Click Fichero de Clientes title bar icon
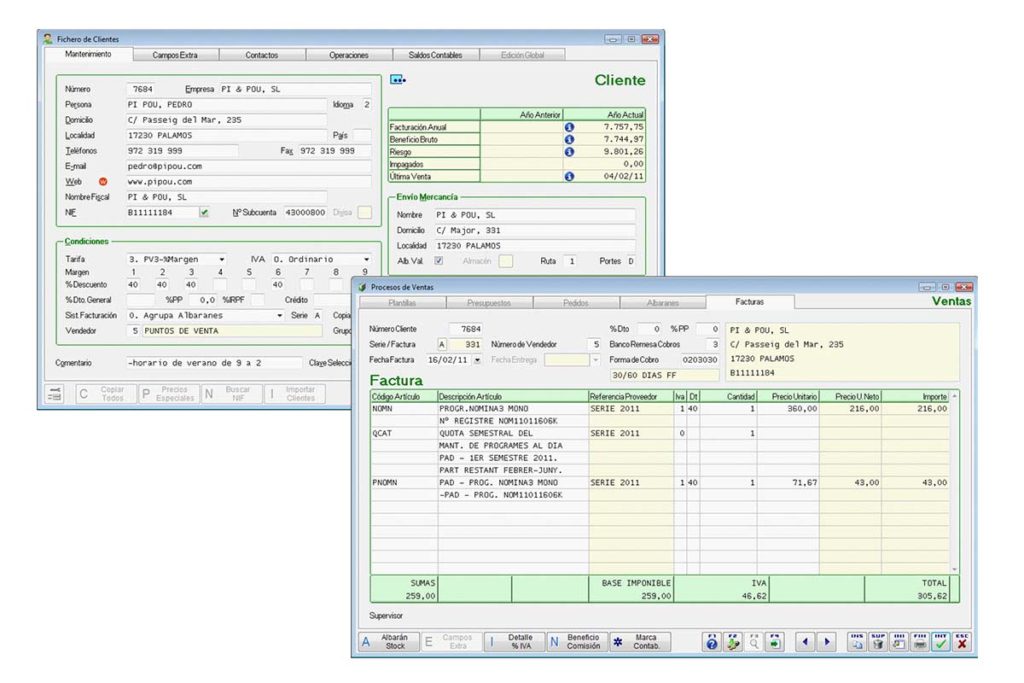 pyautogui.click(x=48, y=39)
